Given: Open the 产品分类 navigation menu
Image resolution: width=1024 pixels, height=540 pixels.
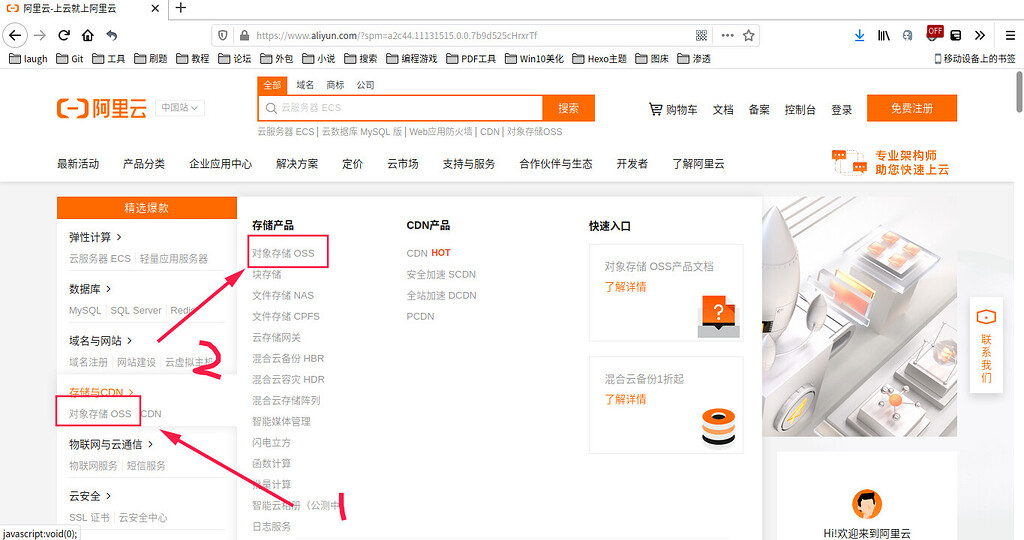Looking at the screenshot, I should pos(144,164).
